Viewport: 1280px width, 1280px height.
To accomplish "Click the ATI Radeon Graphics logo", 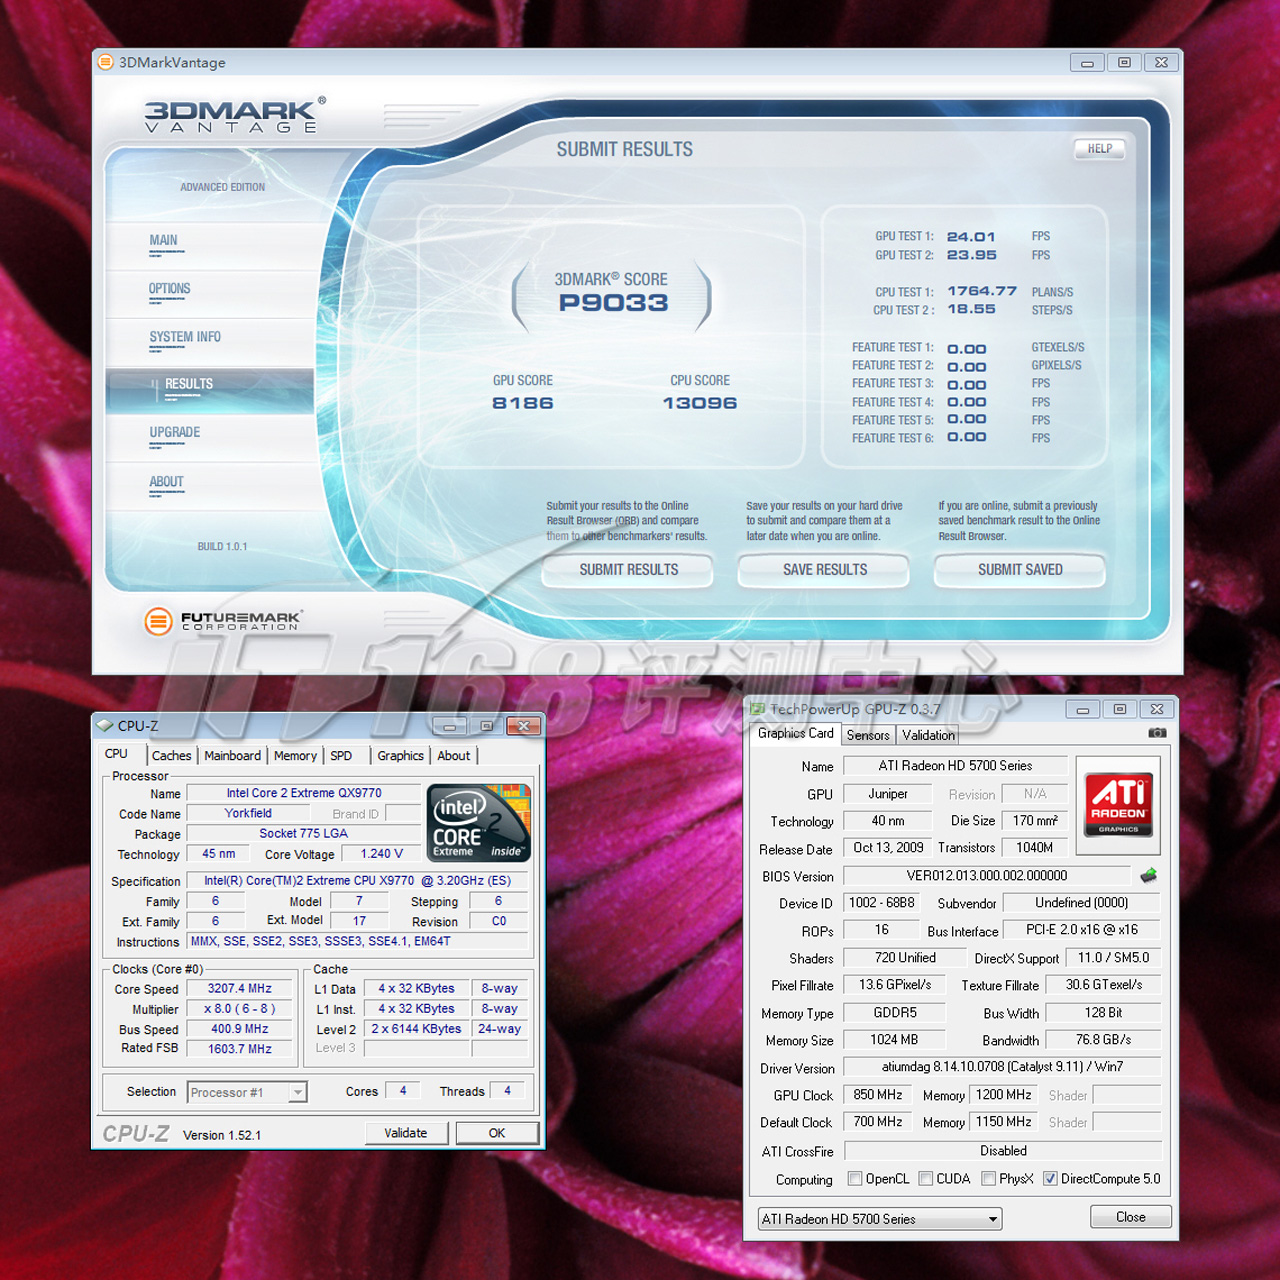I will [x=1119, y=805].
